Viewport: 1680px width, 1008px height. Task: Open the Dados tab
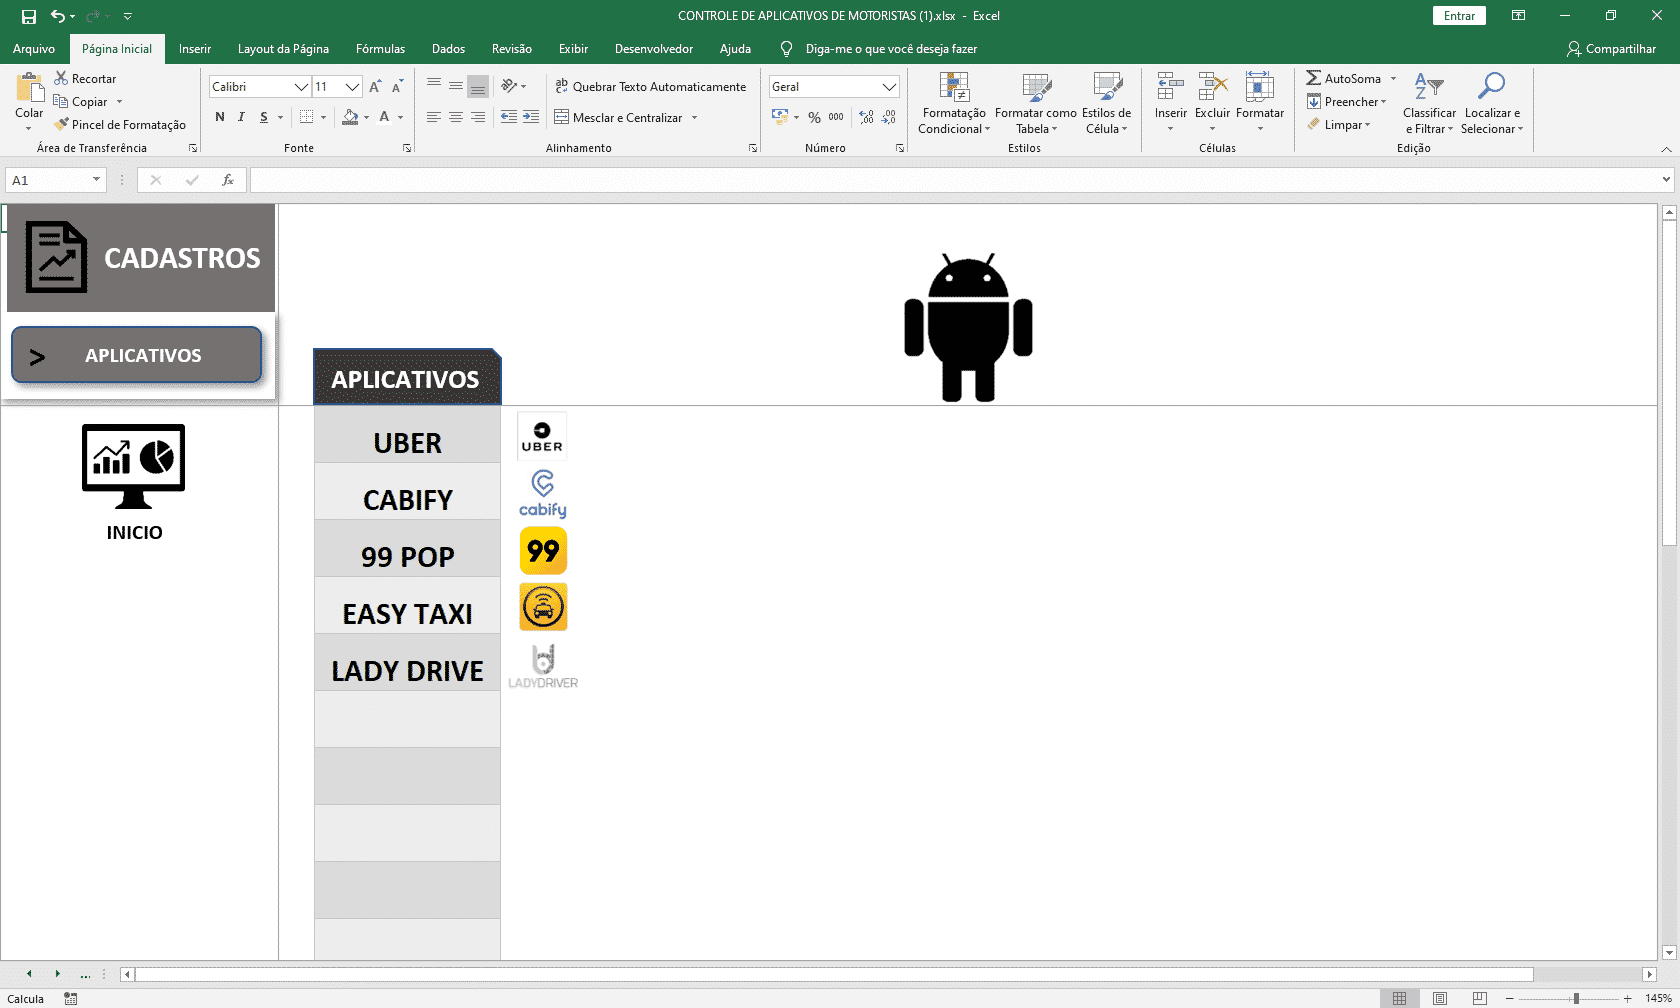pyautogui.click(x=448, y=49)
